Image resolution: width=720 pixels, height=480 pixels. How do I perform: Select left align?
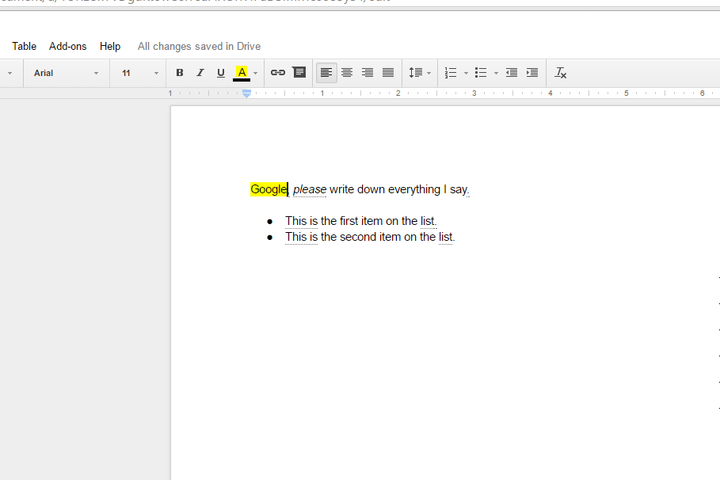pyautogui.click(x=326, y=73)
